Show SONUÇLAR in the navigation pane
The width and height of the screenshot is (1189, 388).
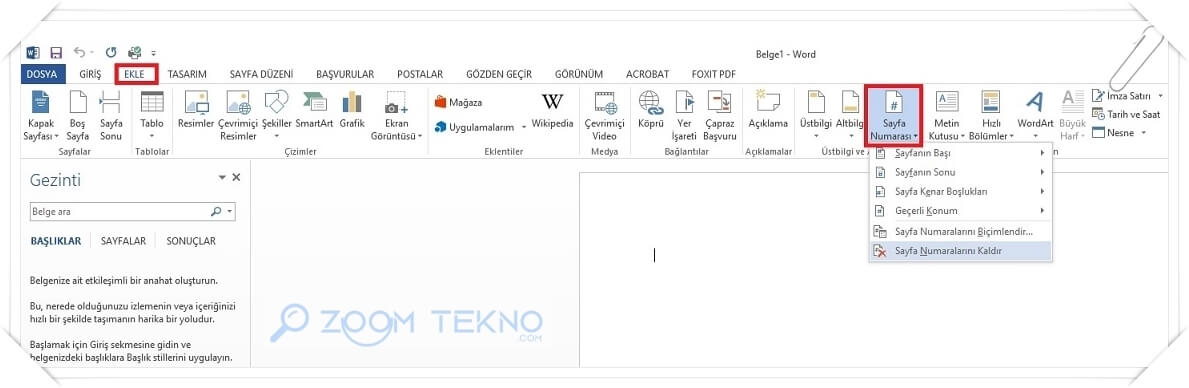pyautogui.click(x=191, y=241)
